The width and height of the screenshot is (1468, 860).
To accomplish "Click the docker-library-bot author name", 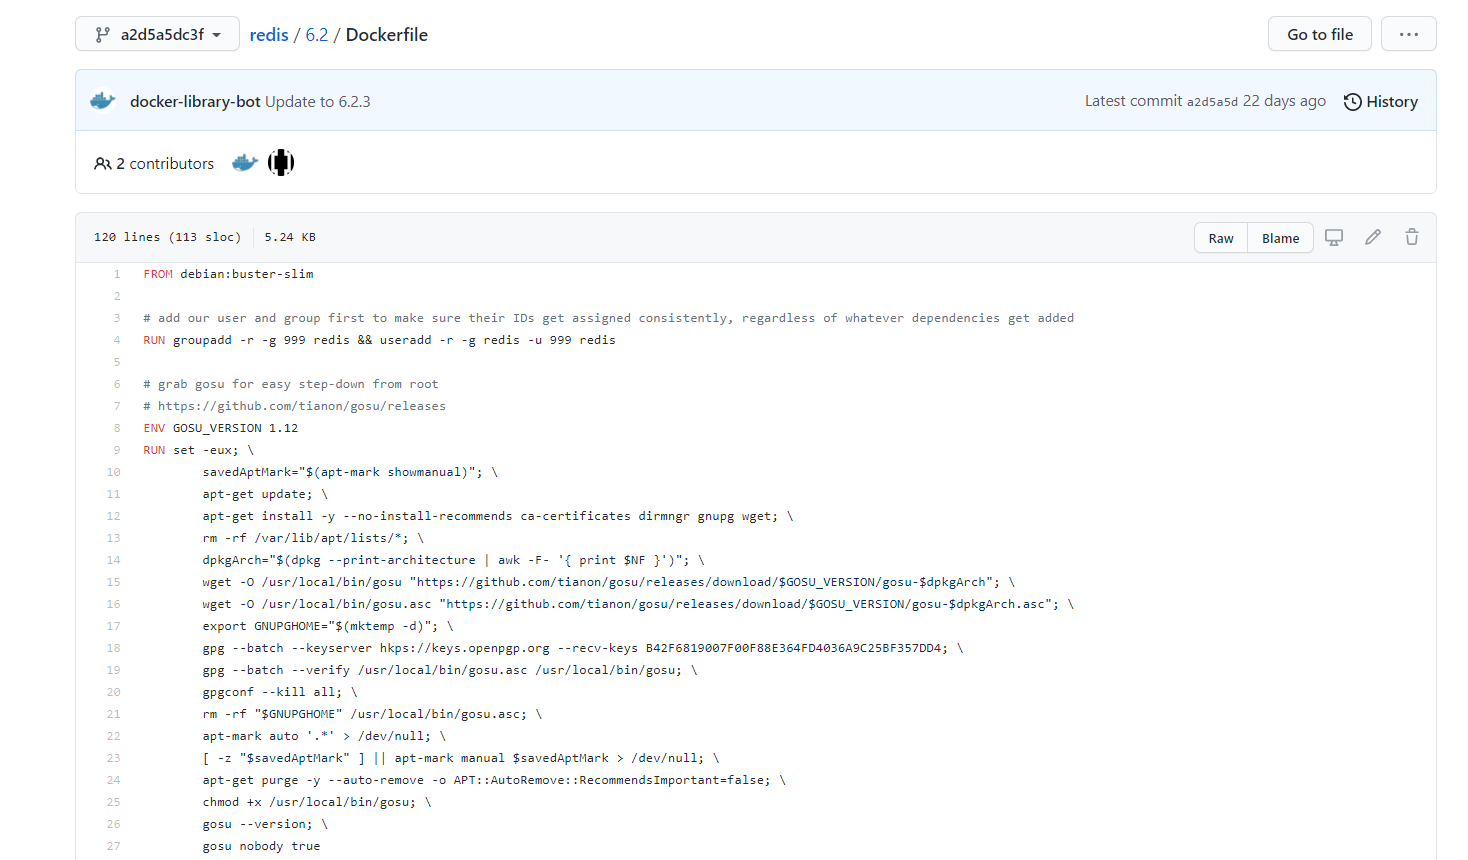I will [x=195, y=101].
